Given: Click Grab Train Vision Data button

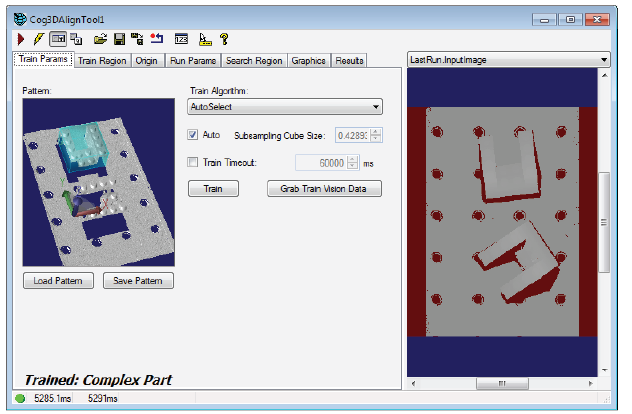Looking at the screenshot, I should tap(324, 189).
